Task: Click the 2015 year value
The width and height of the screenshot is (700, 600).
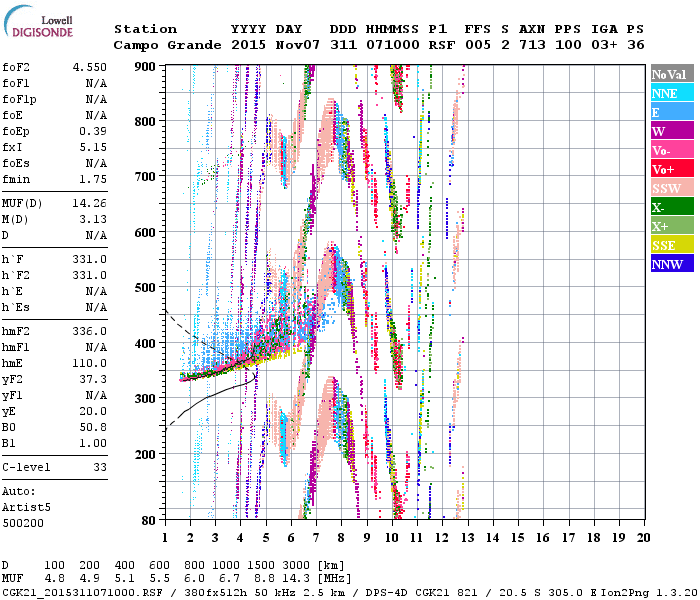Action: point(249,45)
